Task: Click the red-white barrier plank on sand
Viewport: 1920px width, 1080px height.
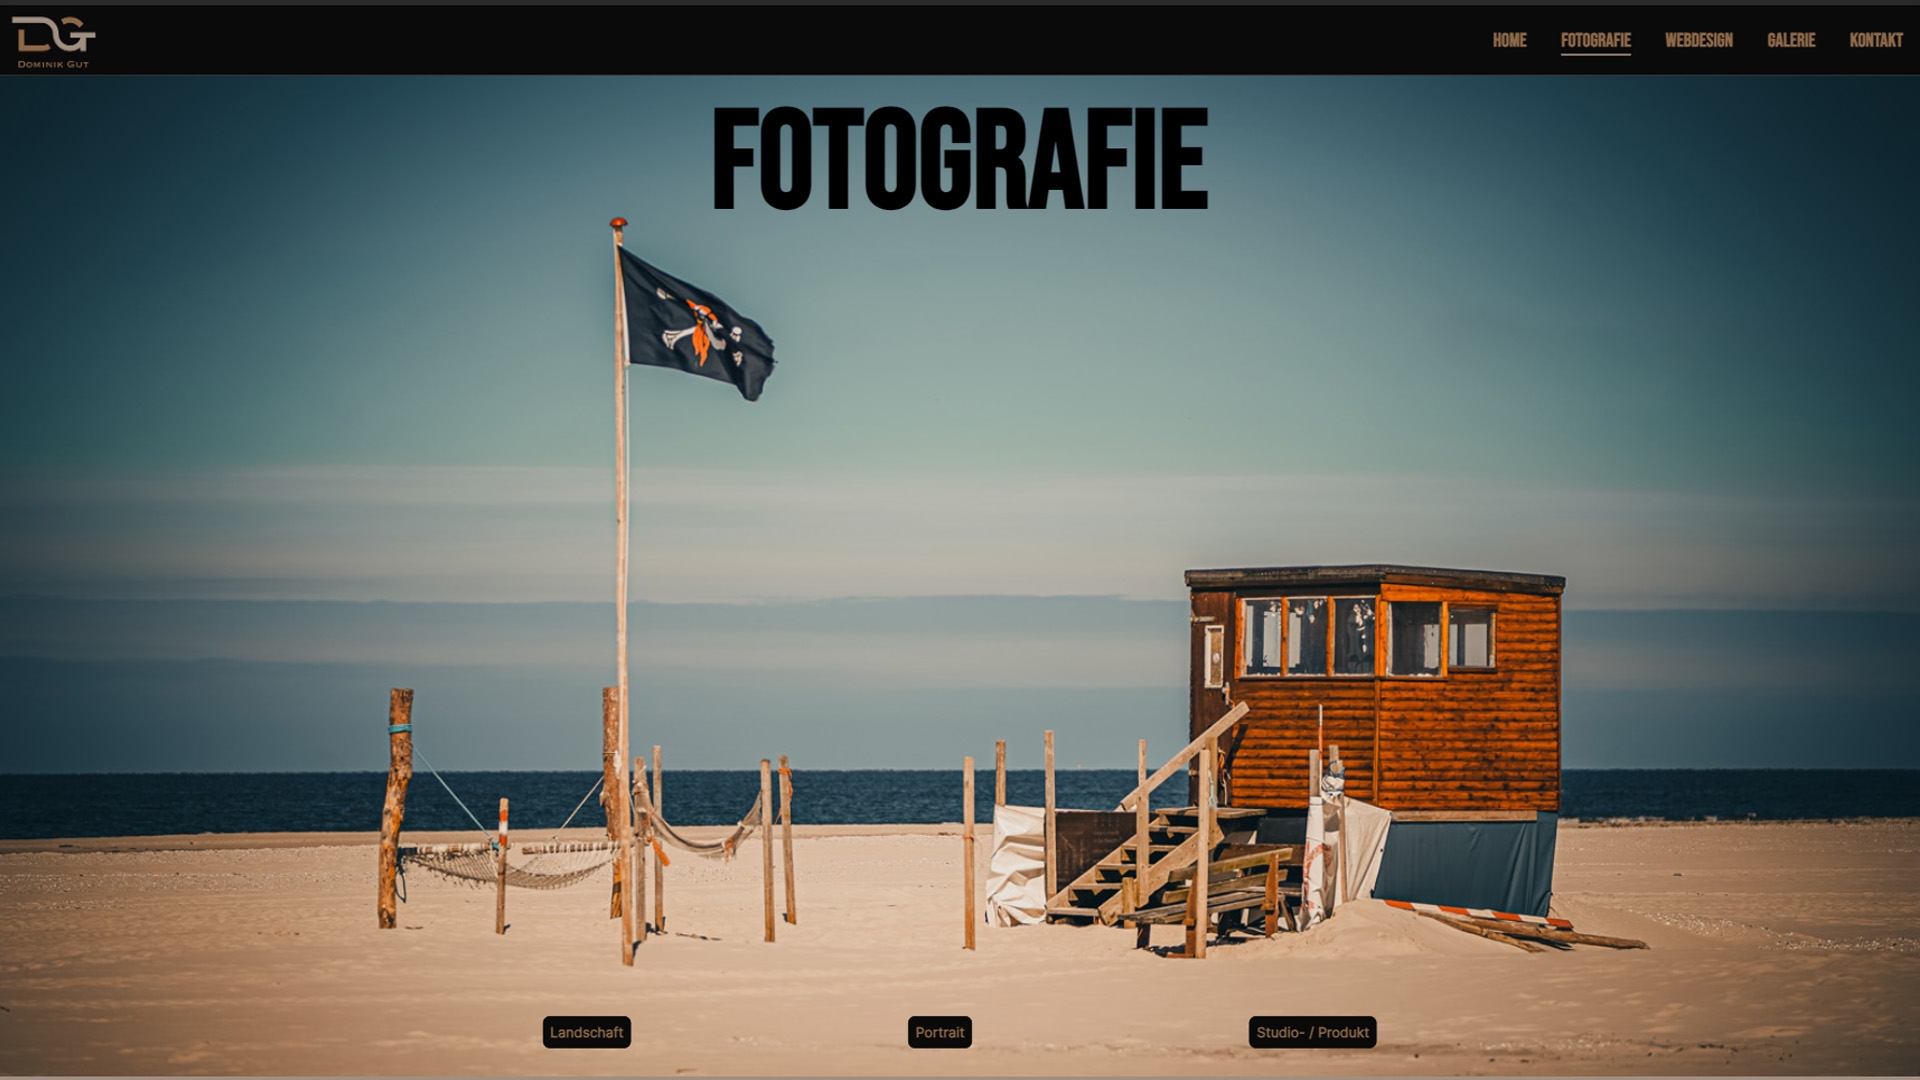Action: (x=1480, y=912)
